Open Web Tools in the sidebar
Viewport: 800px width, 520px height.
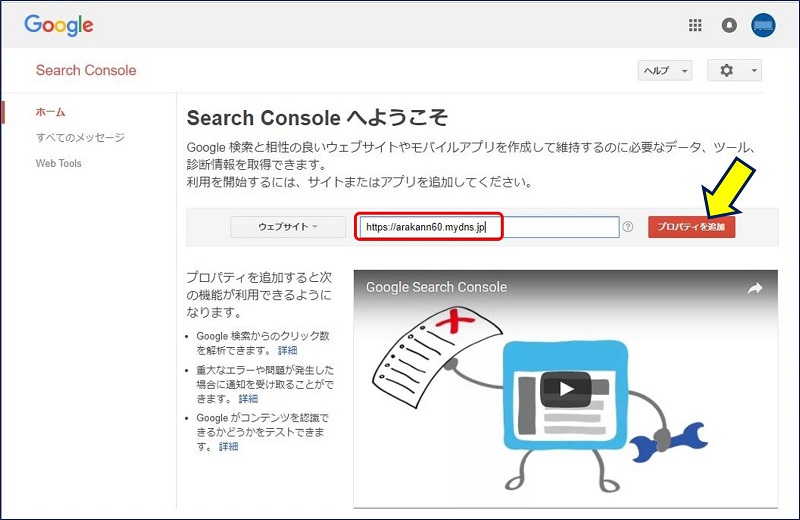click(x=59, y=163)
